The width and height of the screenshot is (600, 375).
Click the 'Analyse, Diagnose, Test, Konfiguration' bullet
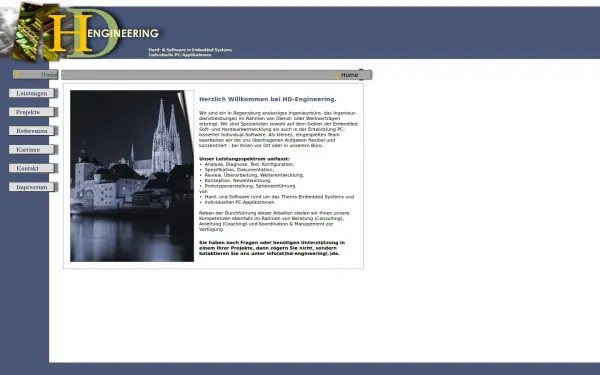point(249,164)
